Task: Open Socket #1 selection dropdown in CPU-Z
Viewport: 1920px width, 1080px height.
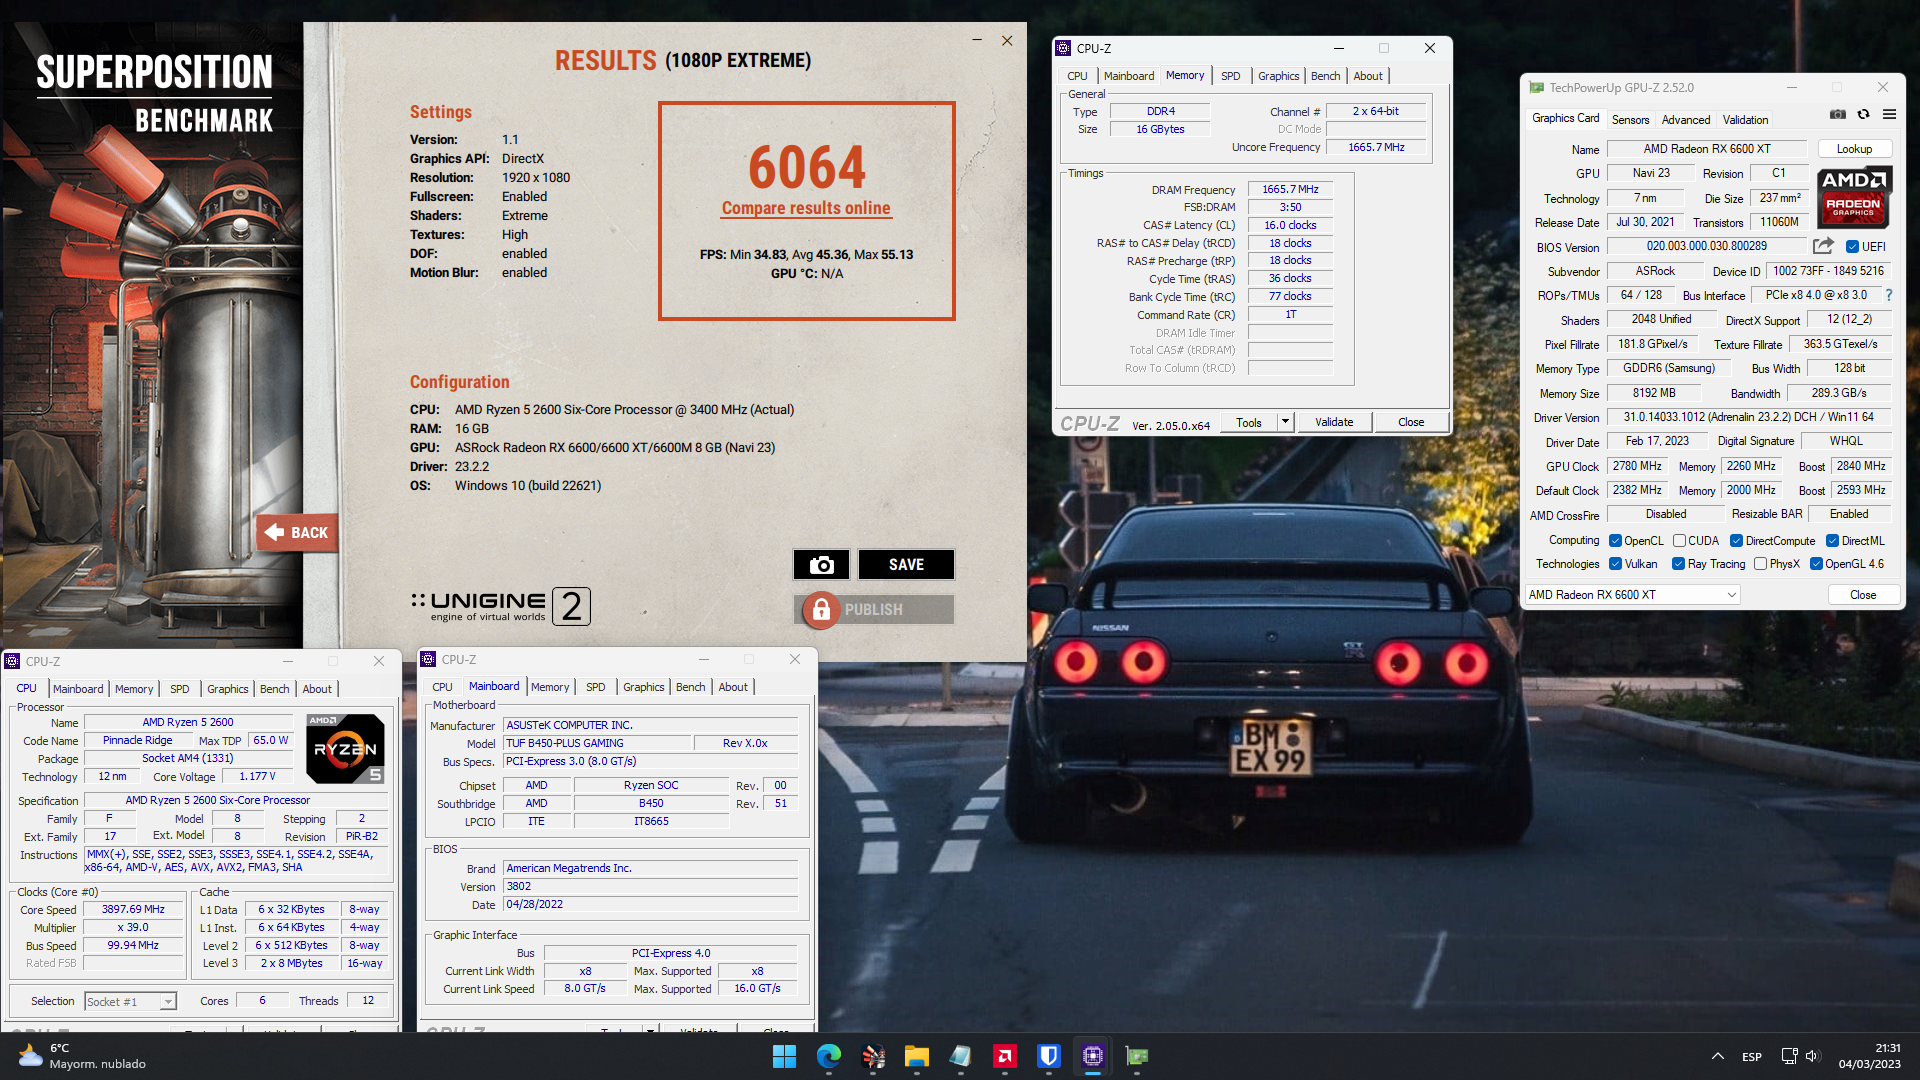Action: (130, 1001)
